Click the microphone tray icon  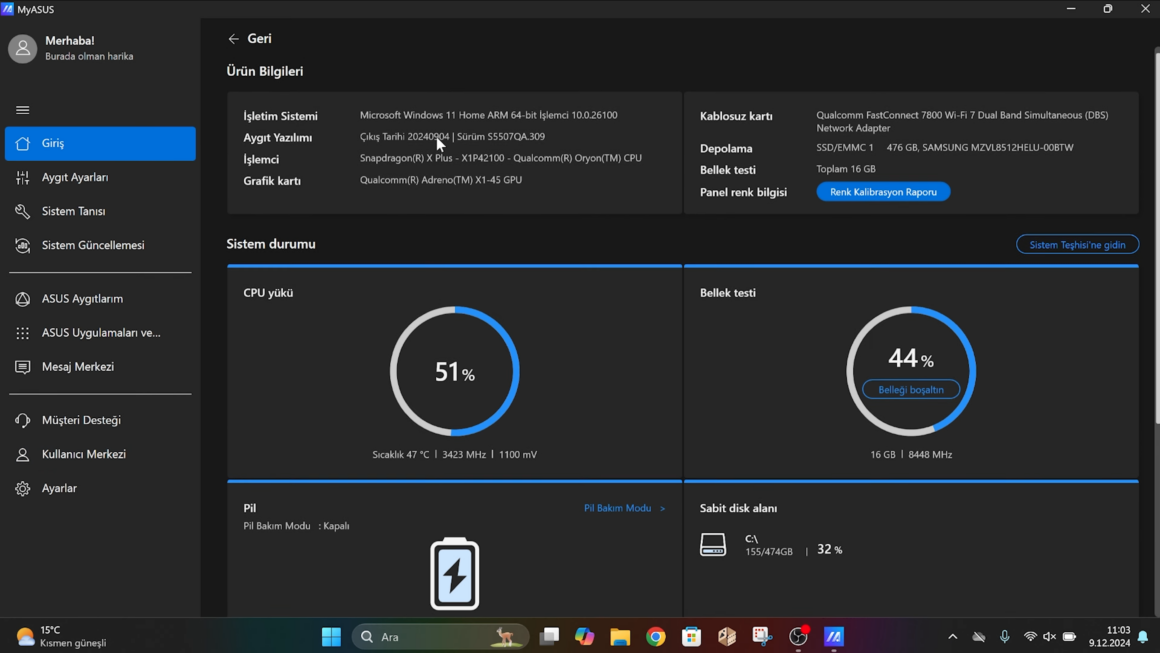click(x=1005, y=637)
